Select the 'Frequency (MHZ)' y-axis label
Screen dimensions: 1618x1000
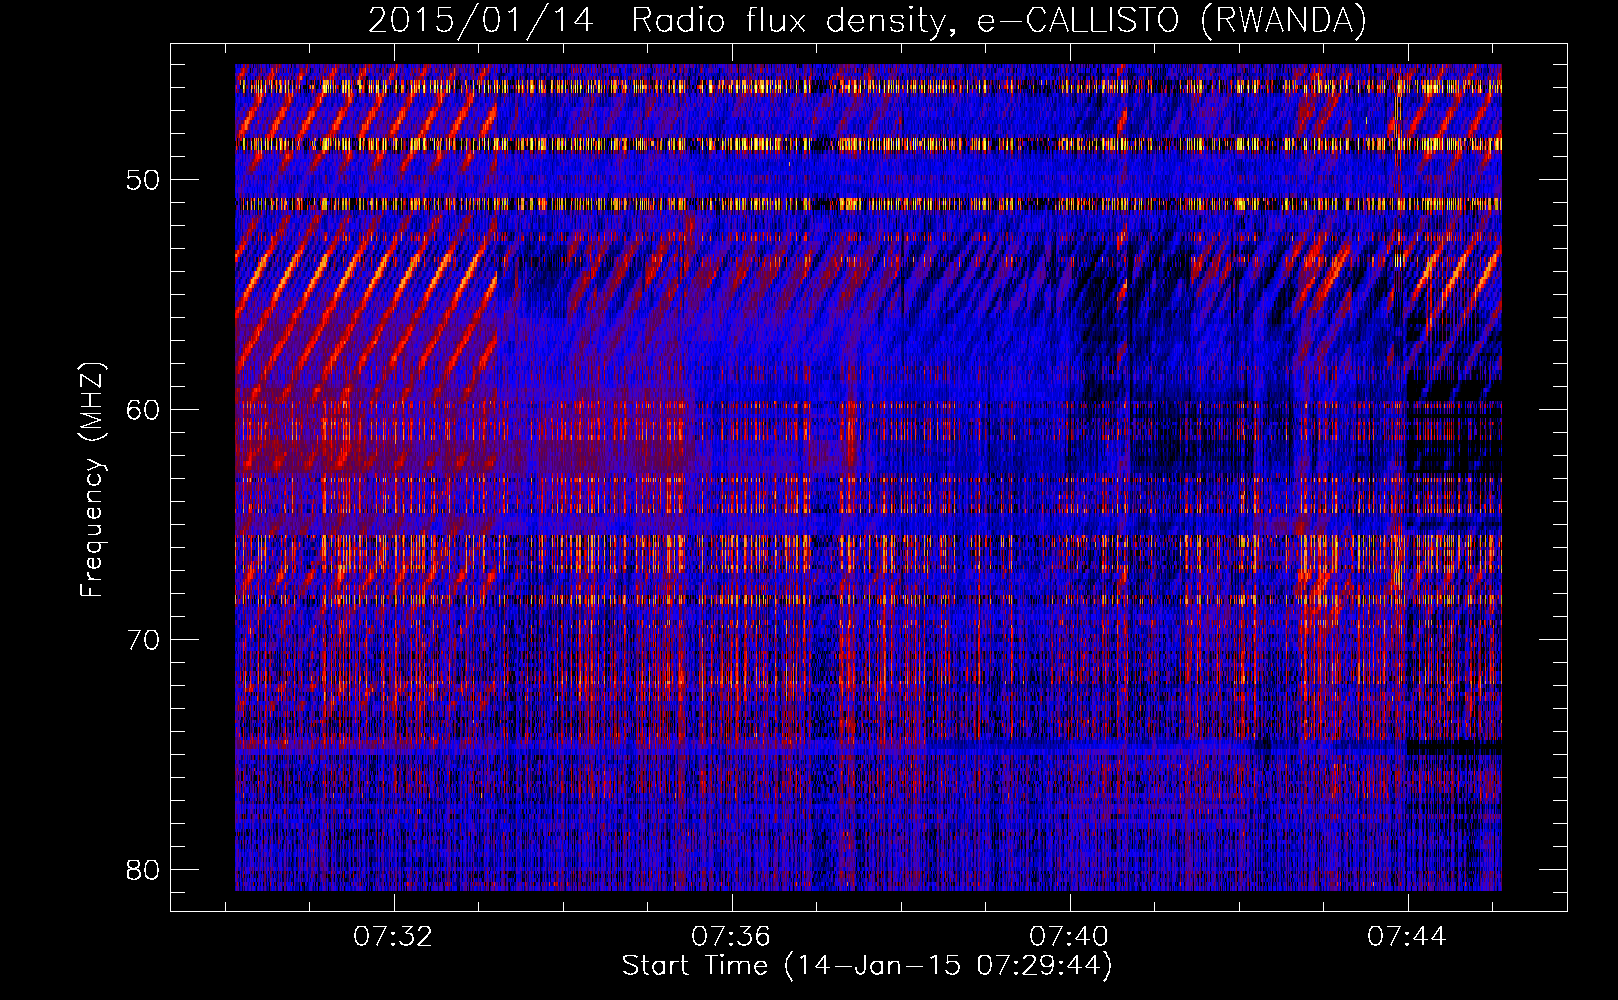click(x=92, y=480)
